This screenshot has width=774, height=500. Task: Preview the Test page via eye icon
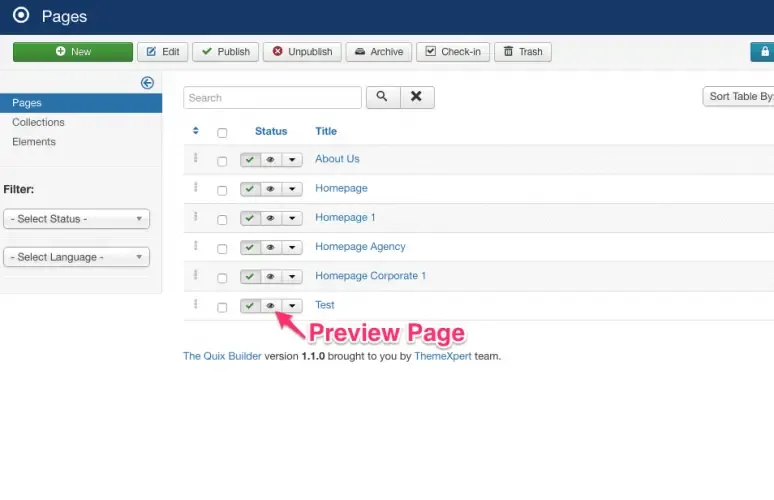click(x=271, y=306)
